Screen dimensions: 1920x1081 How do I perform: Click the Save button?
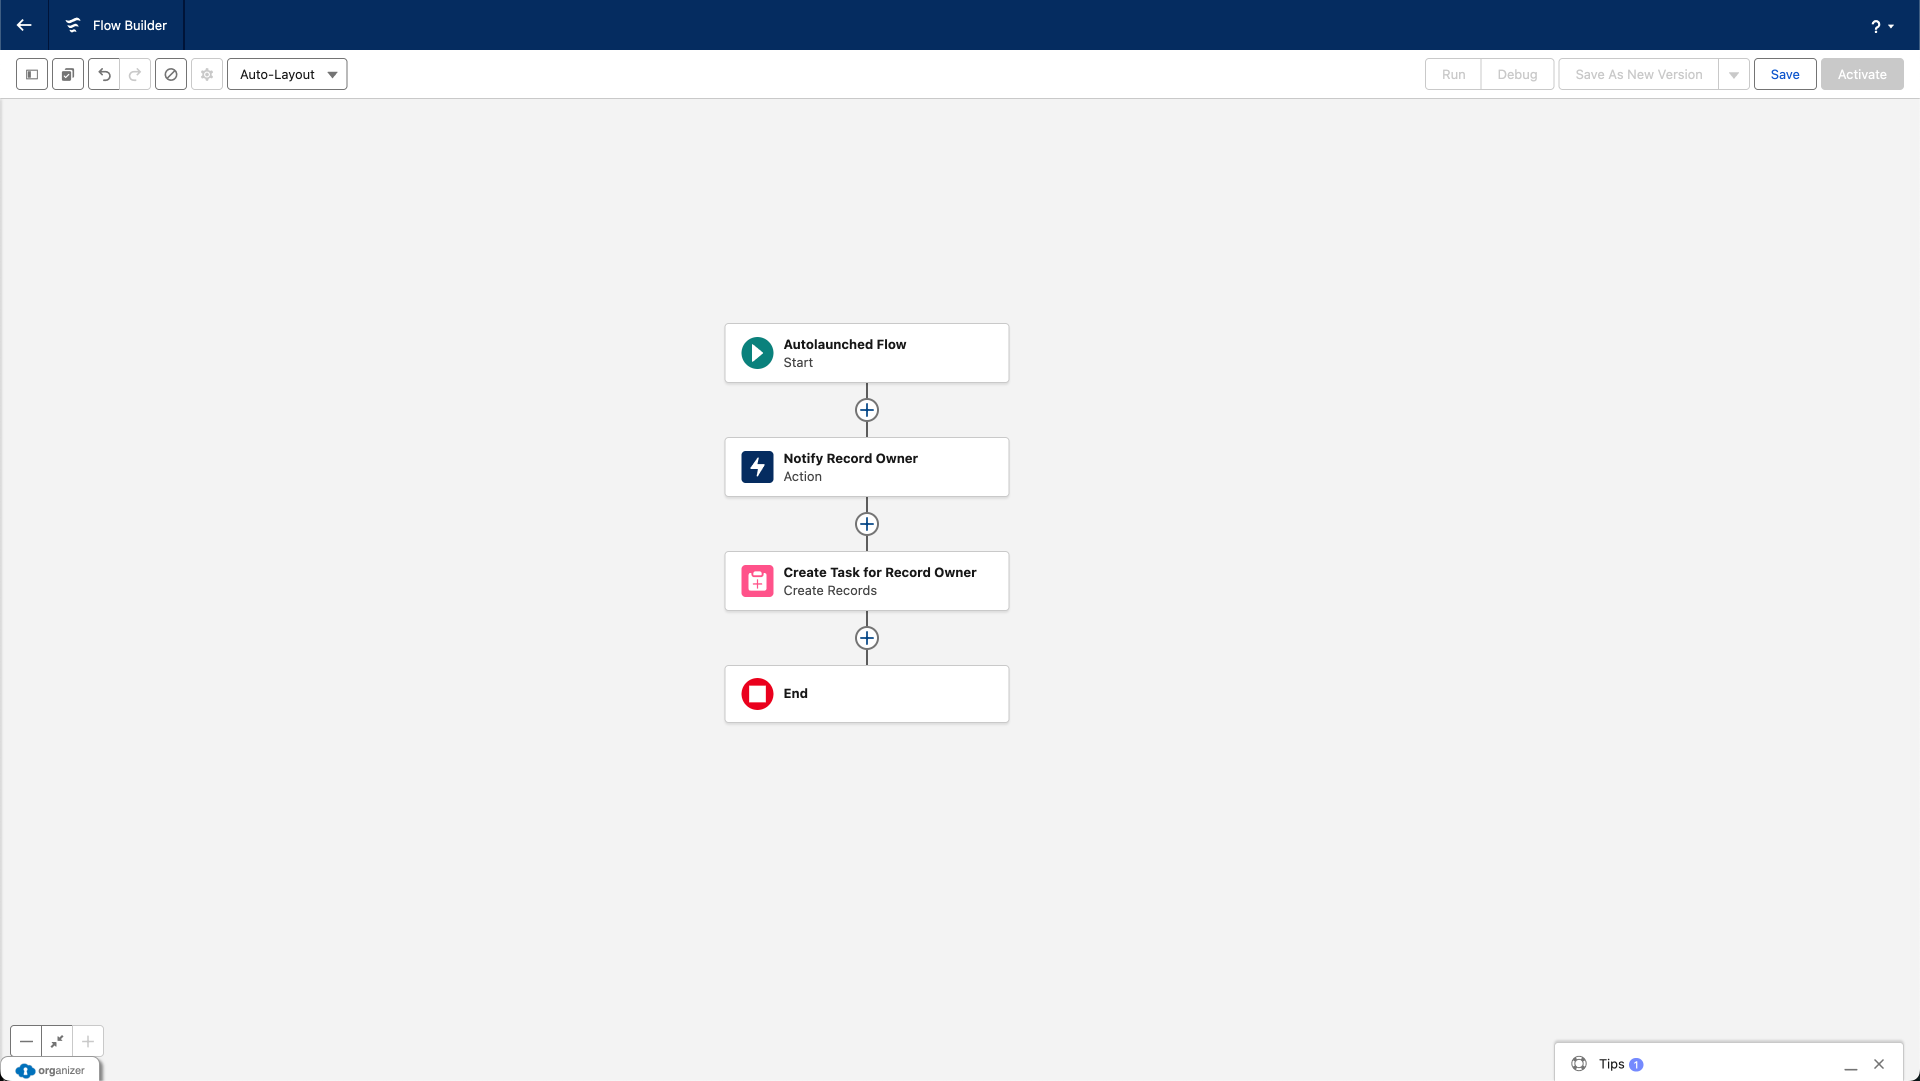click(1785, 74)
